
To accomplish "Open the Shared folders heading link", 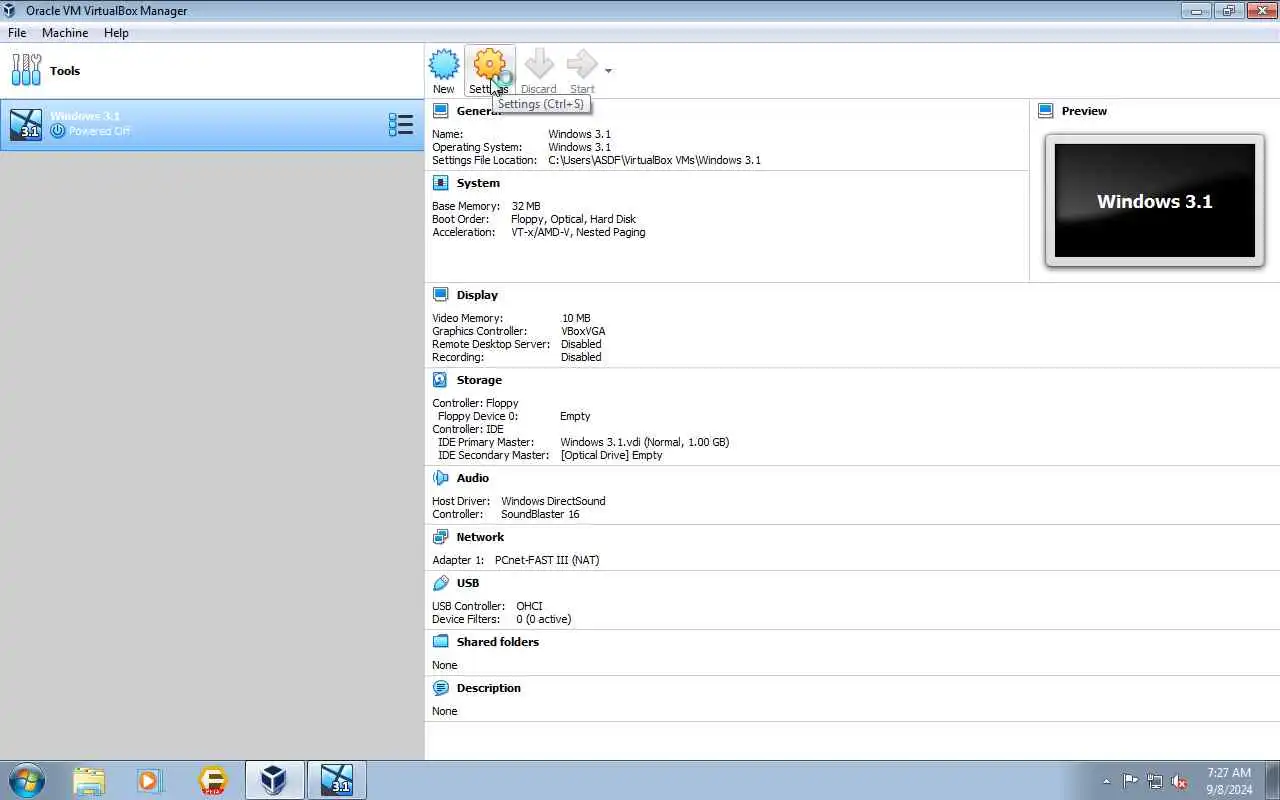I will [x=498, y=642].
